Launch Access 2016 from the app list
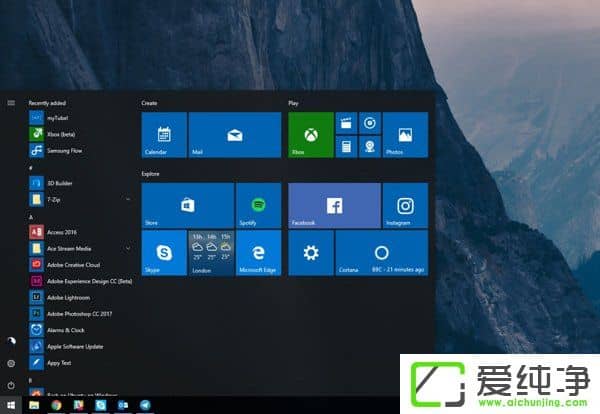 pyautogui.click(x=80, y=232)
